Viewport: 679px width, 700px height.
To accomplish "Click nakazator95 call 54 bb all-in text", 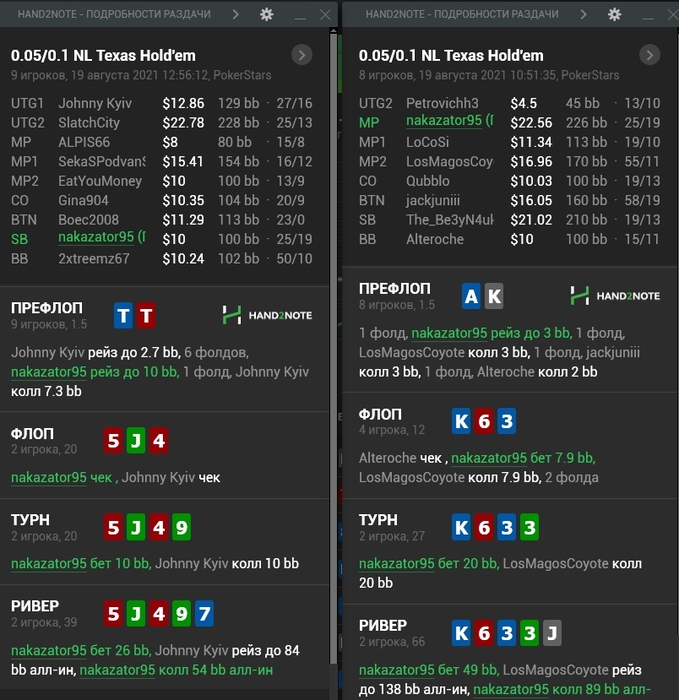I will 176,670.
